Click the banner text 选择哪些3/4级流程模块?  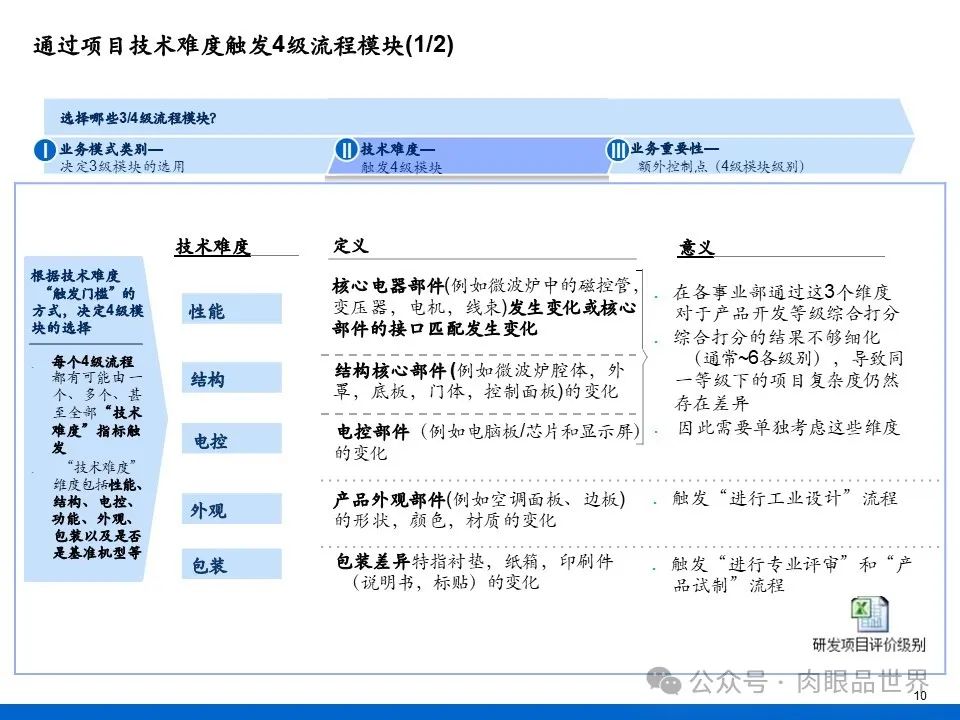click(138, 118)
